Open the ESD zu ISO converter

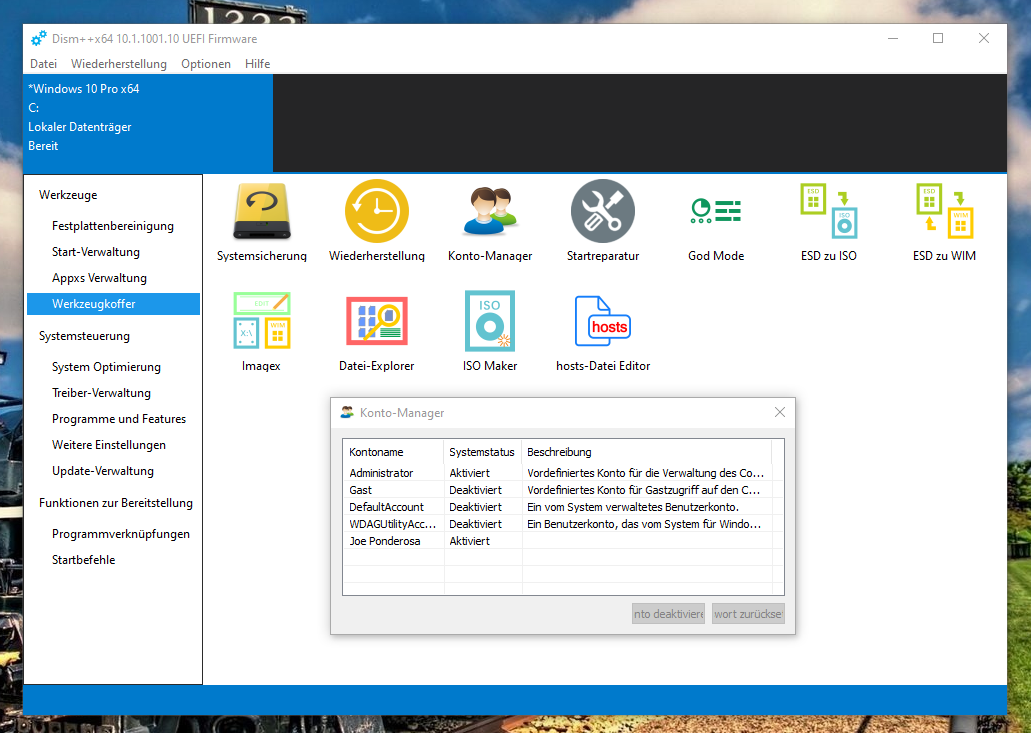[828, 222]
